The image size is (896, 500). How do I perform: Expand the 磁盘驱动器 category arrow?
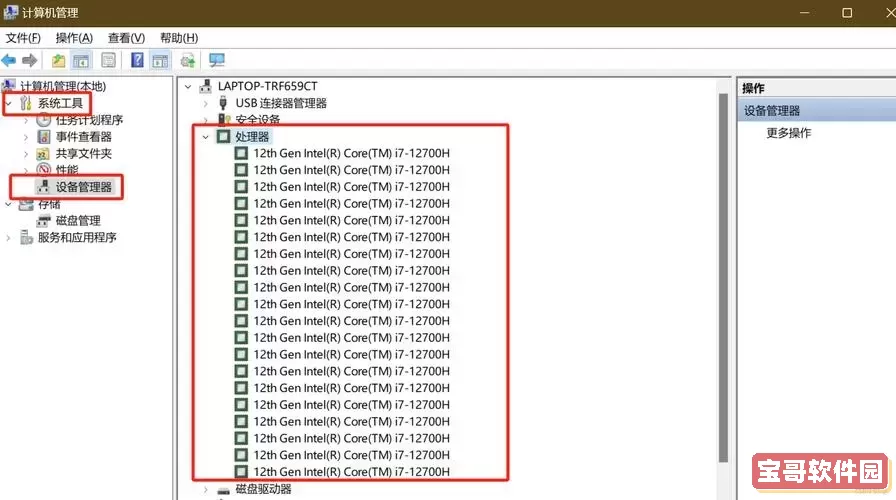click(206, 490)
